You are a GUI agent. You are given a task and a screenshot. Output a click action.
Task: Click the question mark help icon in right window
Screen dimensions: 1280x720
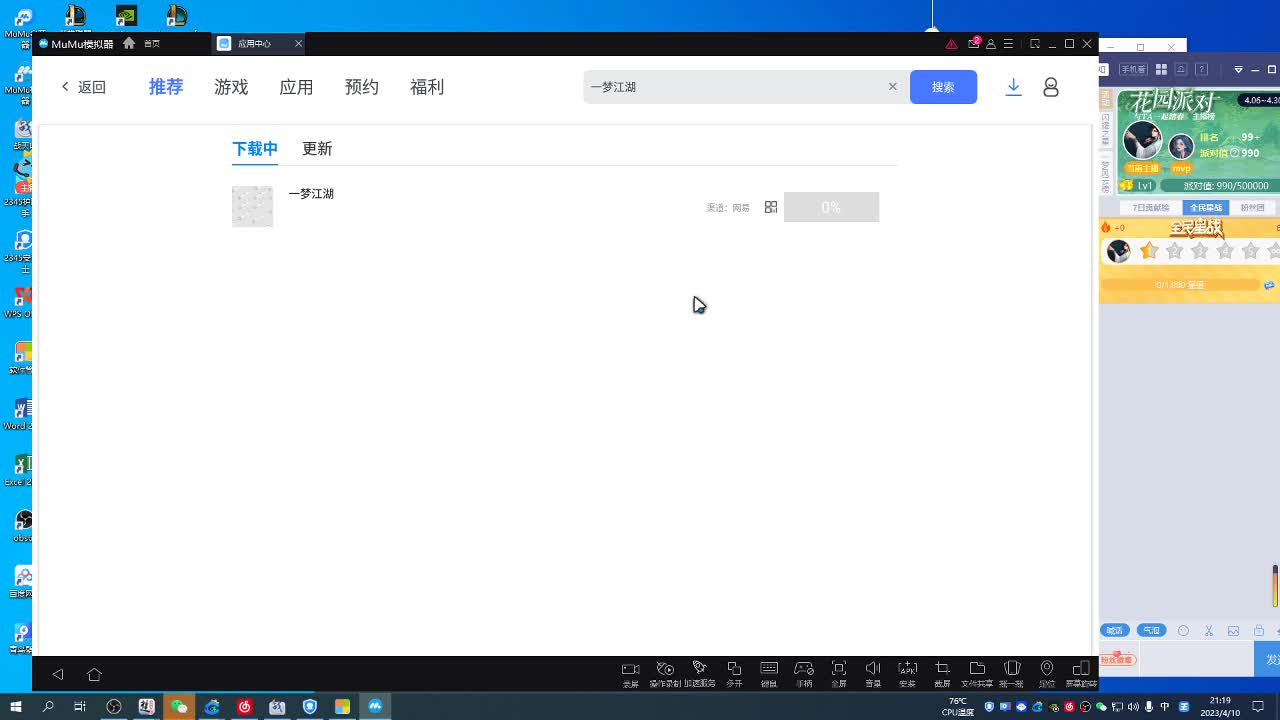pyautogui.click(x=1201, y=70)
